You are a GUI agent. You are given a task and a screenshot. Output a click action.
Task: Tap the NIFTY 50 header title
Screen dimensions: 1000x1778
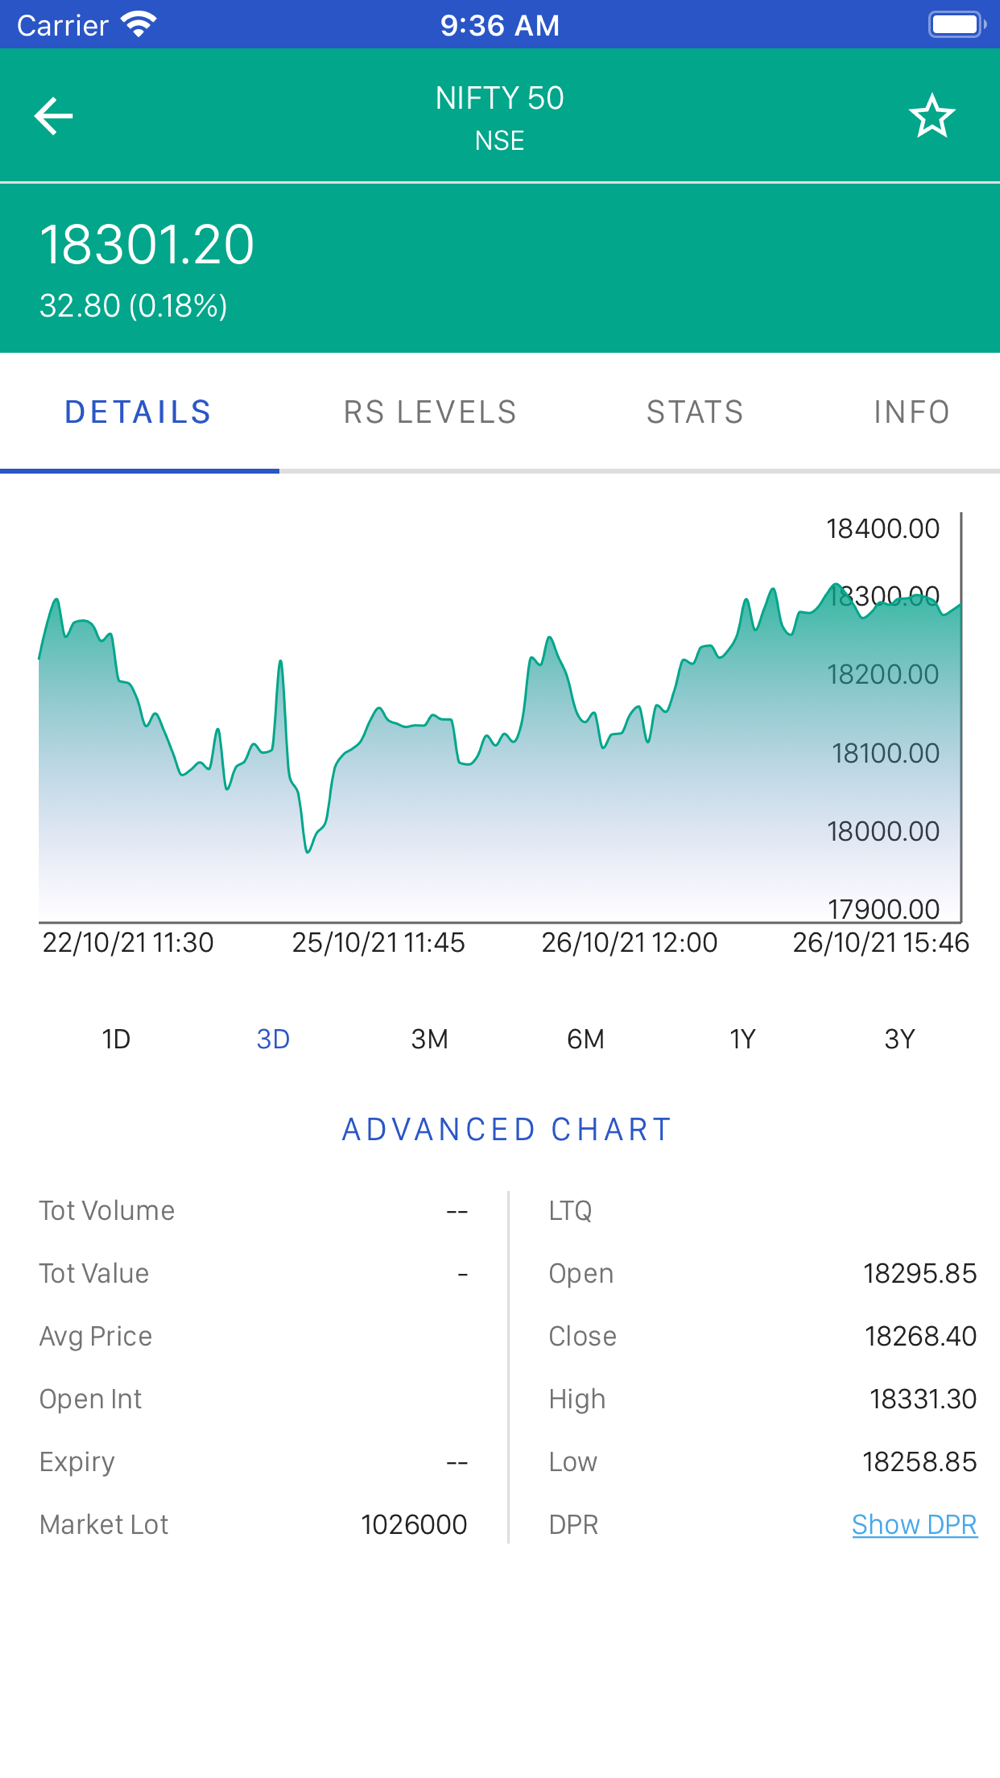(499, 98)
